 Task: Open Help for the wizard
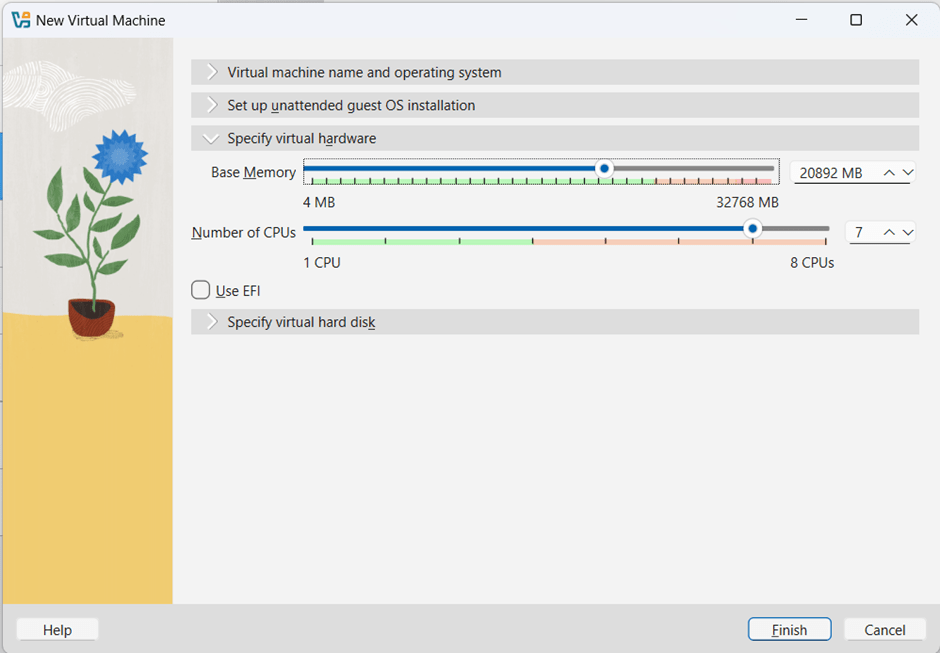tap(57, 630)
